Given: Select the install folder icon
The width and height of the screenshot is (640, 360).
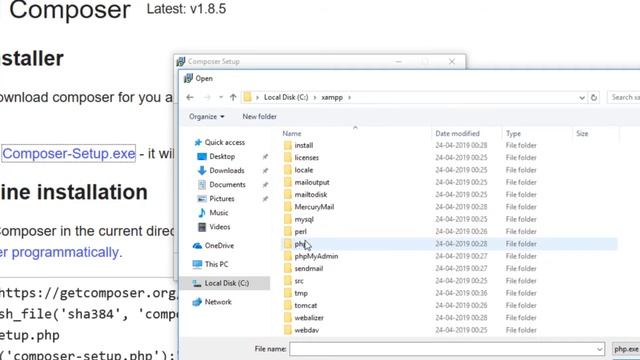Looking at the screenshot, I should pyautogui.click(x=288, y=145).
